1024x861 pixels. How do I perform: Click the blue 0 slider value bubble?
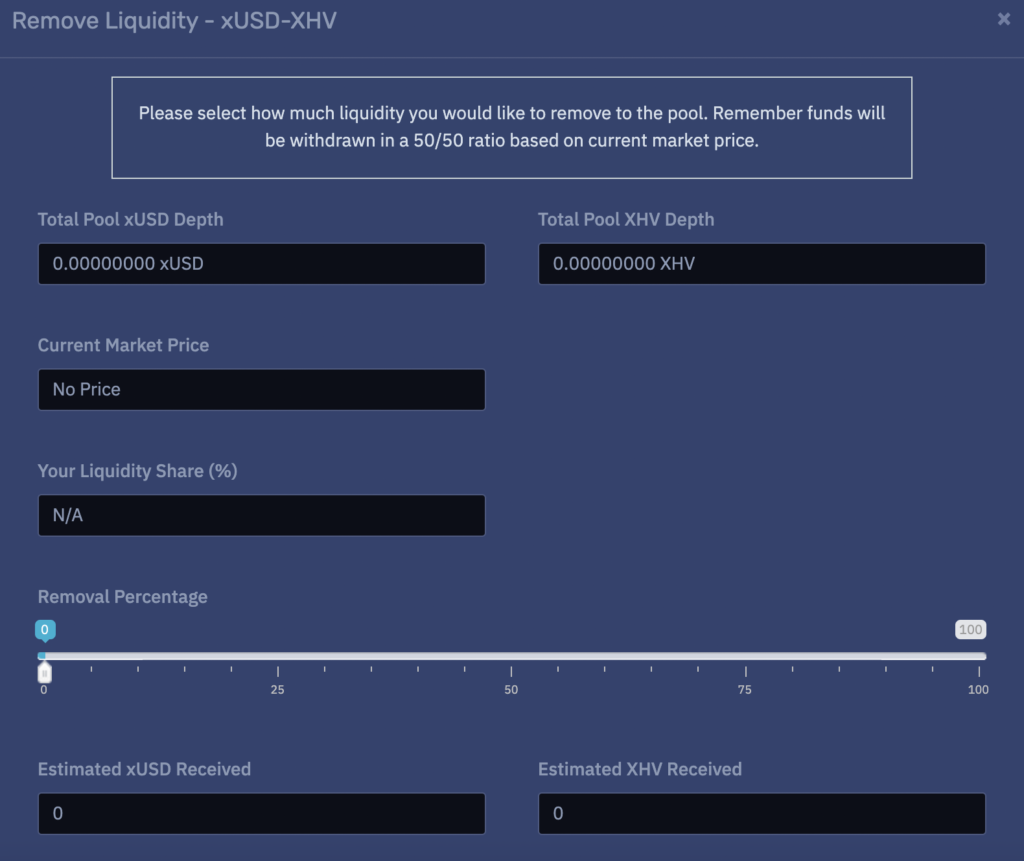(45, 630)
